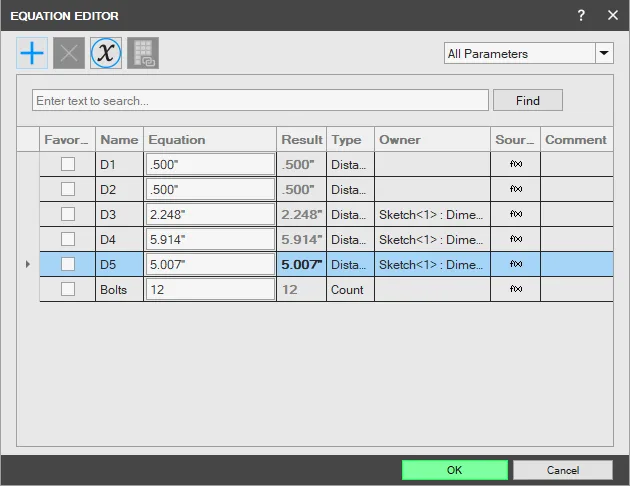Image resolution: width=630 pixels, height=486 pixels.
Task: Select the Bolts name cell
Action: [x=119, y=289]
